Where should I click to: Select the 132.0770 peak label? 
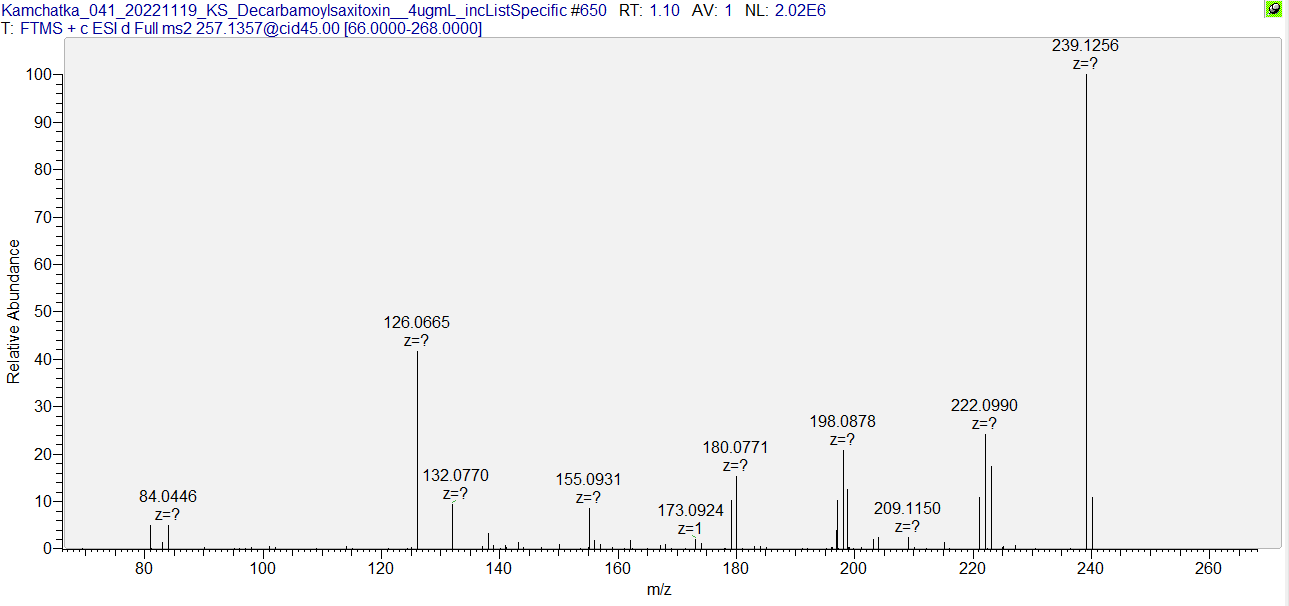coord(456,476)
